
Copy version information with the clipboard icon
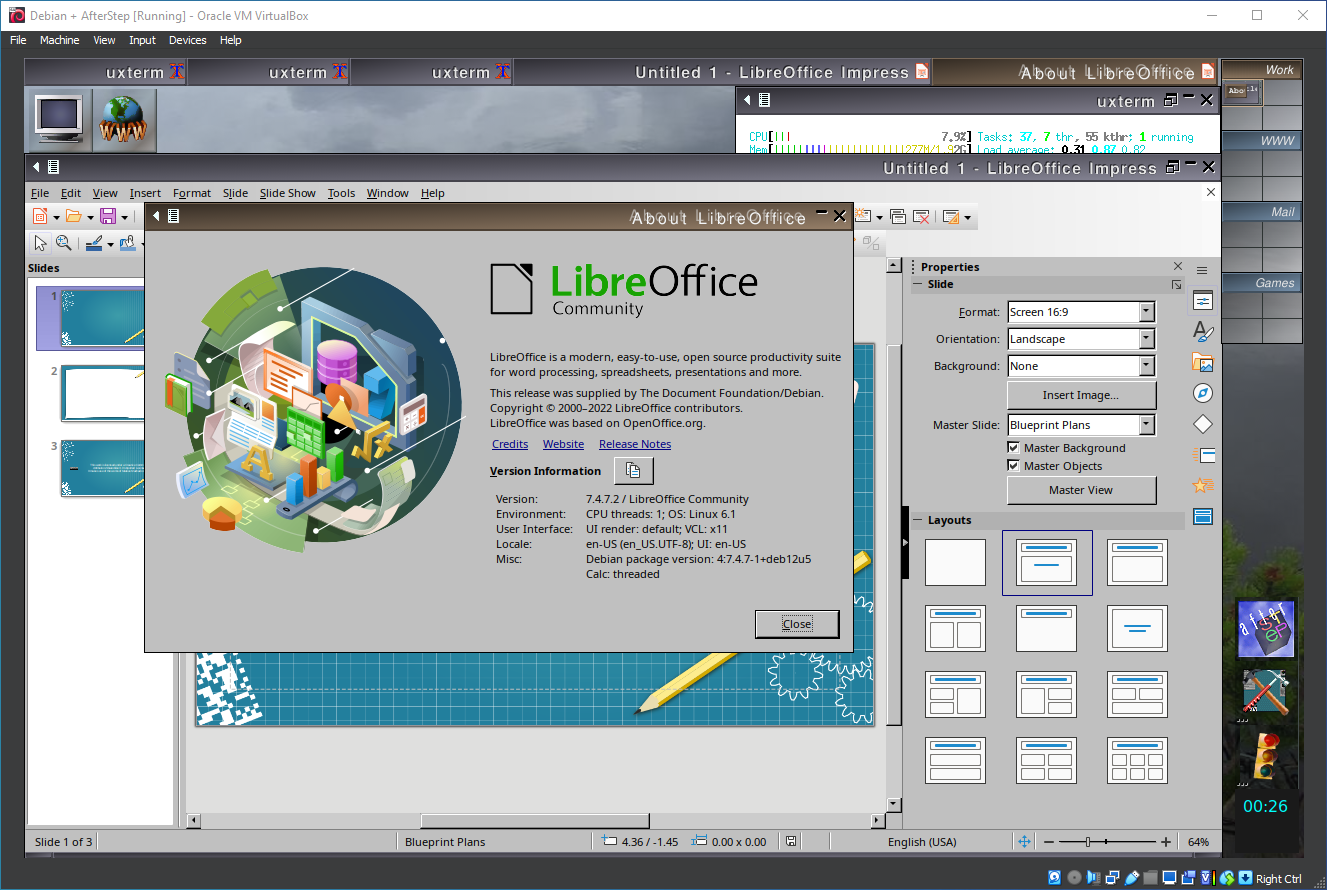pyautogui.click(x=633, y=471)
